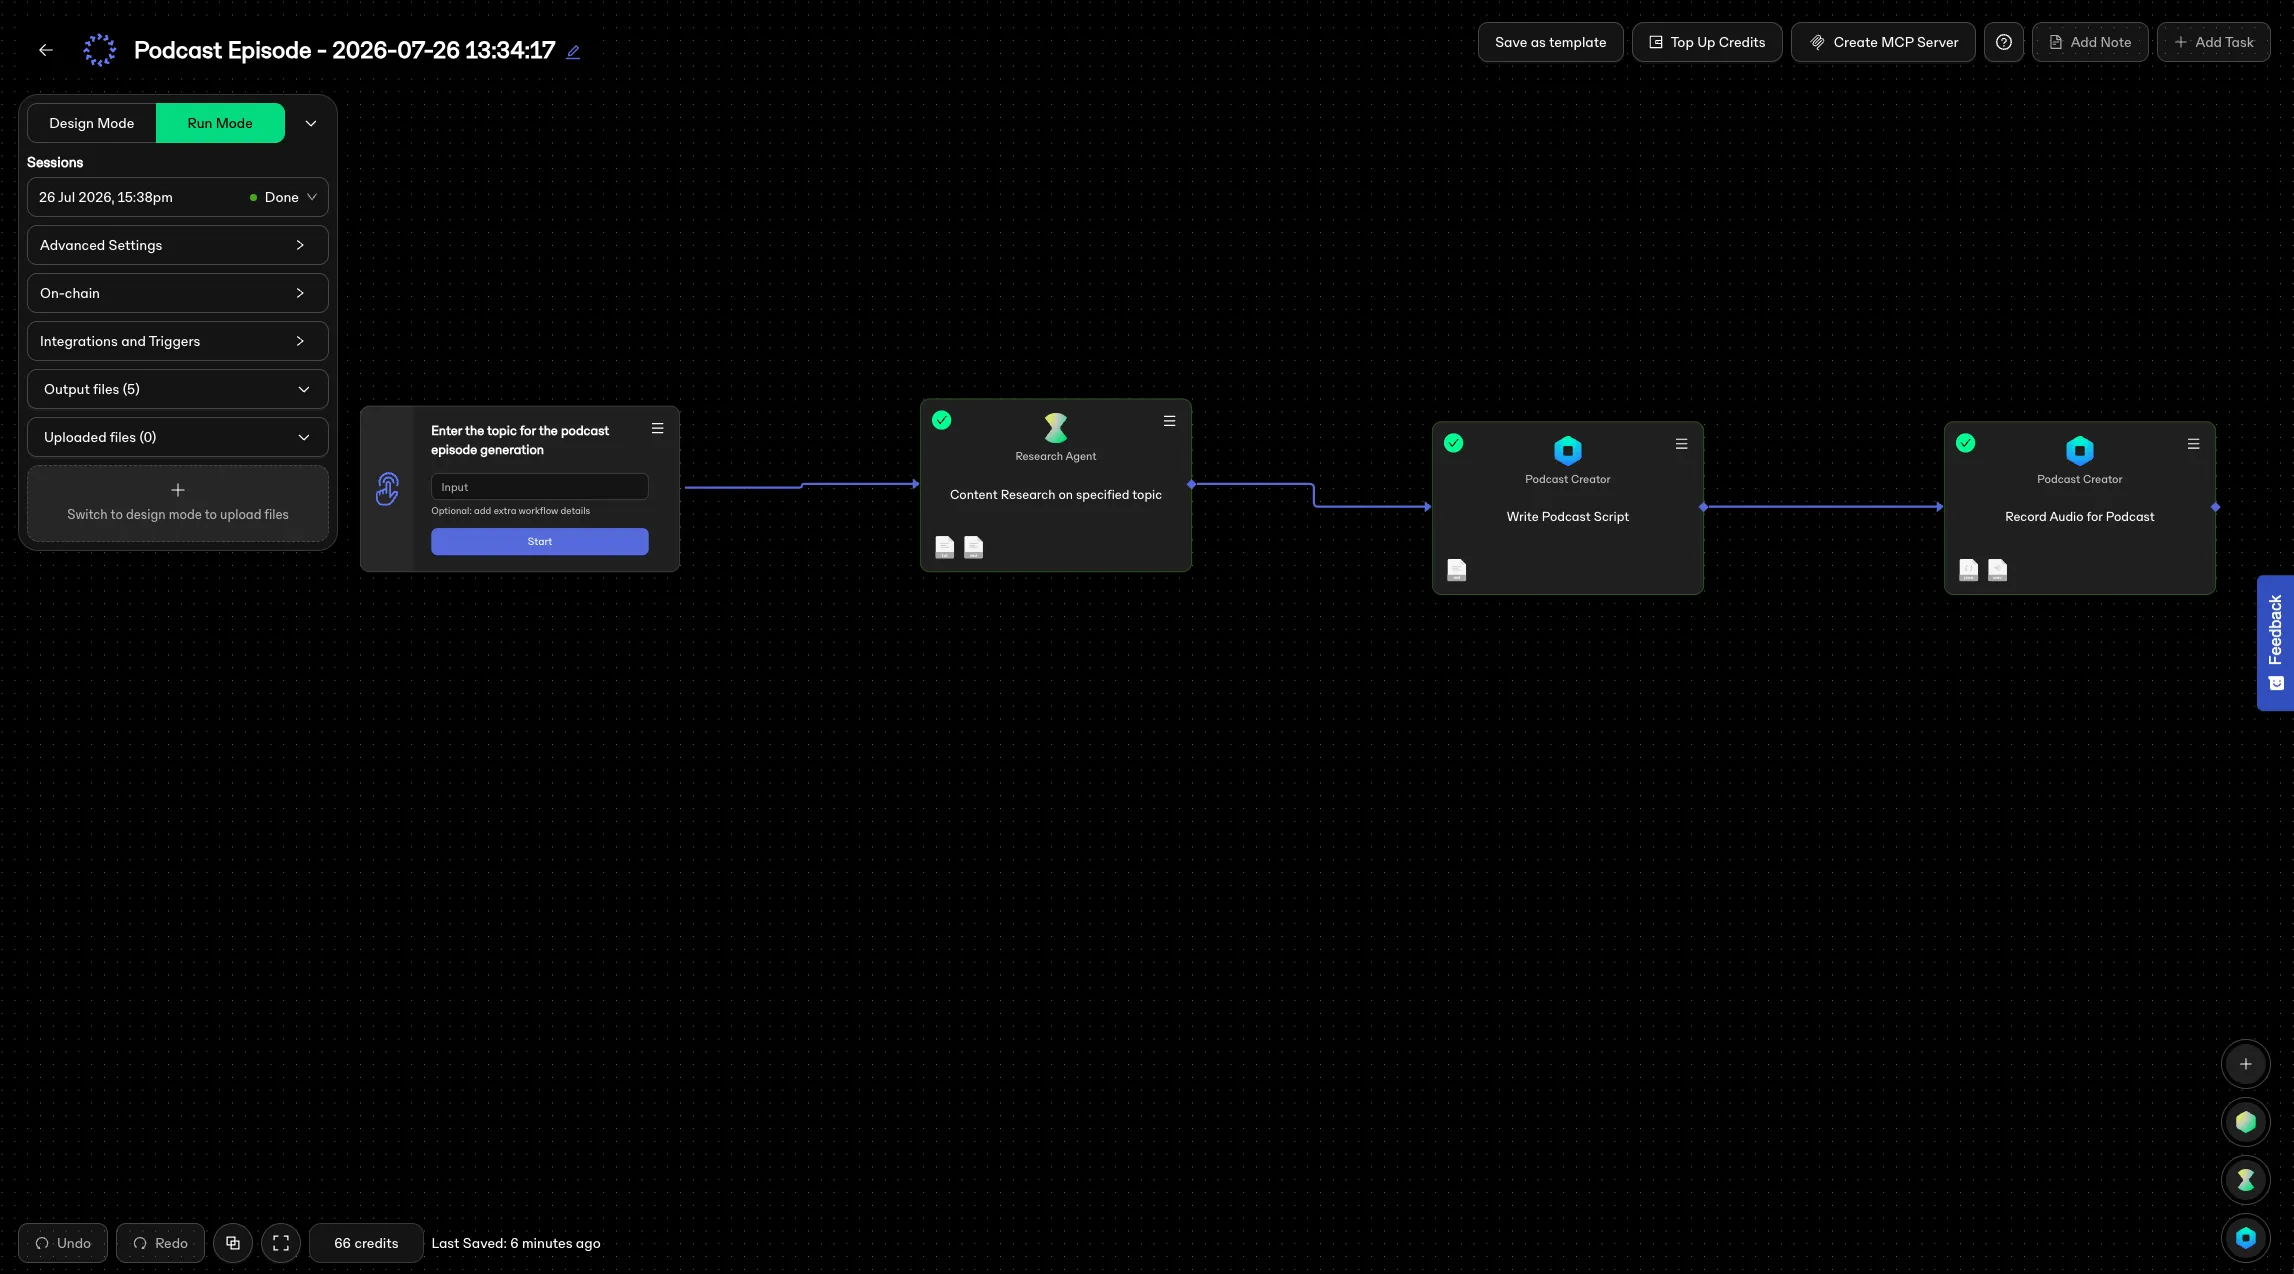Viewport: 2294px width, 1274px height.
Task: Click the Research Agent hourglass icon in node
Action: coord(1056,428)
